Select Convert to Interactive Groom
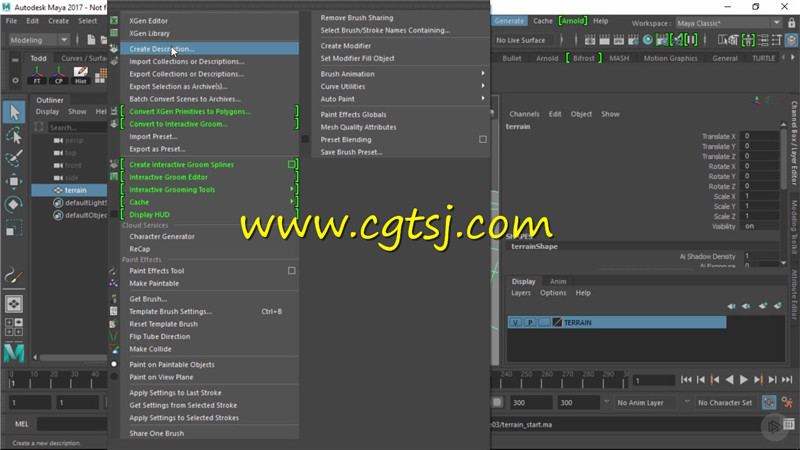The height and width of the screenshot is (450, 800). [210, 124]
